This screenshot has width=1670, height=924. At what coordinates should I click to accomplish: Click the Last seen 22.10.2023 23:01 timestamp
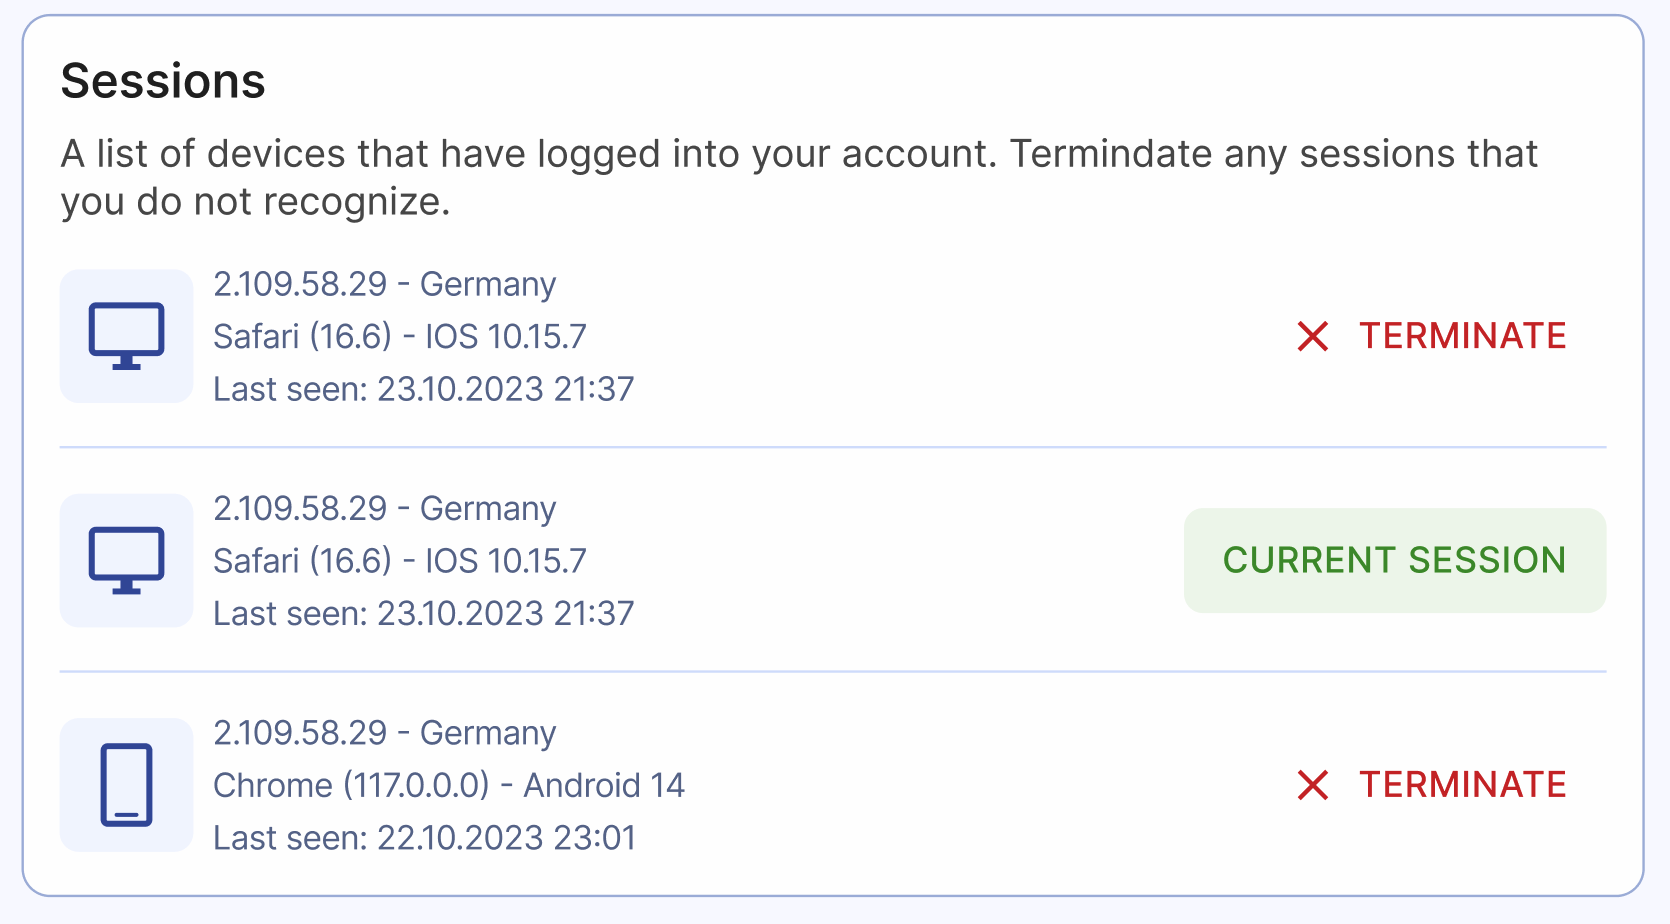click(x=424, y=838)
